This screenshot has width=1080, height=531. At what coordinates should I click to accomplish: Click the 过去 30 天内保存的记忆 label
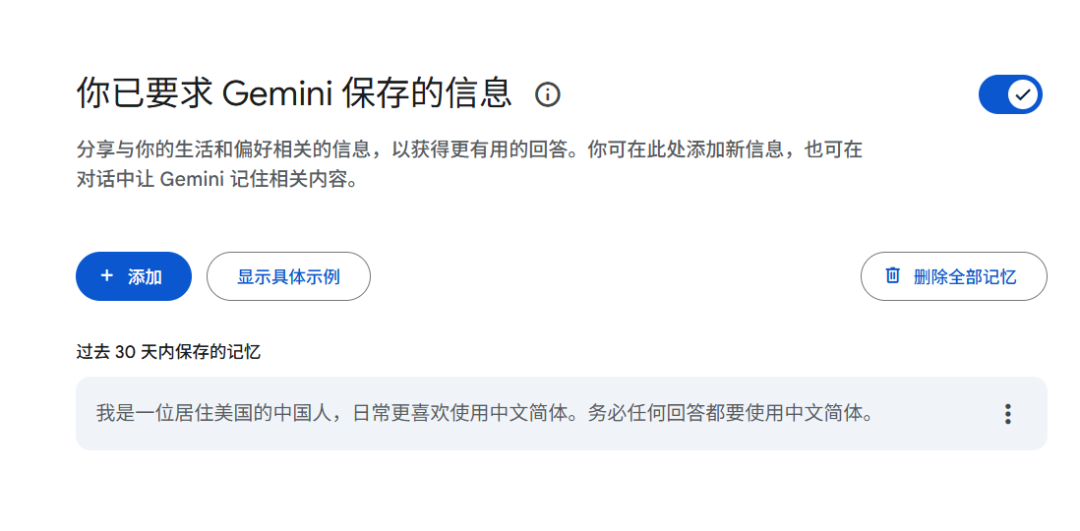click(x=168, y=353)
